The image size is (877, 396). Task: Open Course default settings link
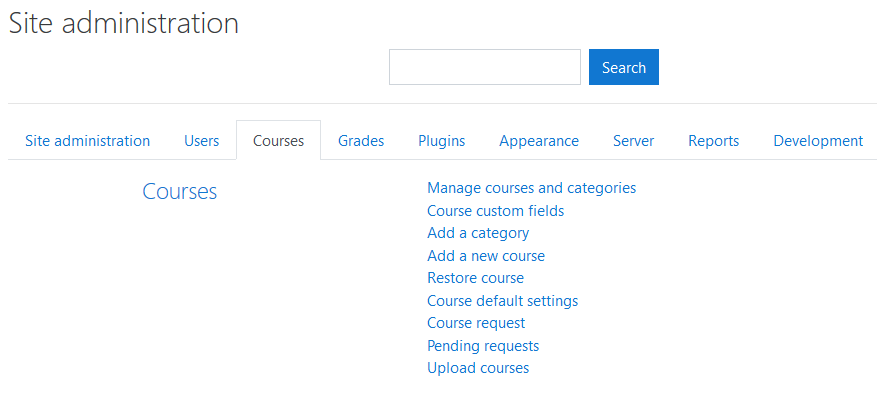click(x=503, y=301)
